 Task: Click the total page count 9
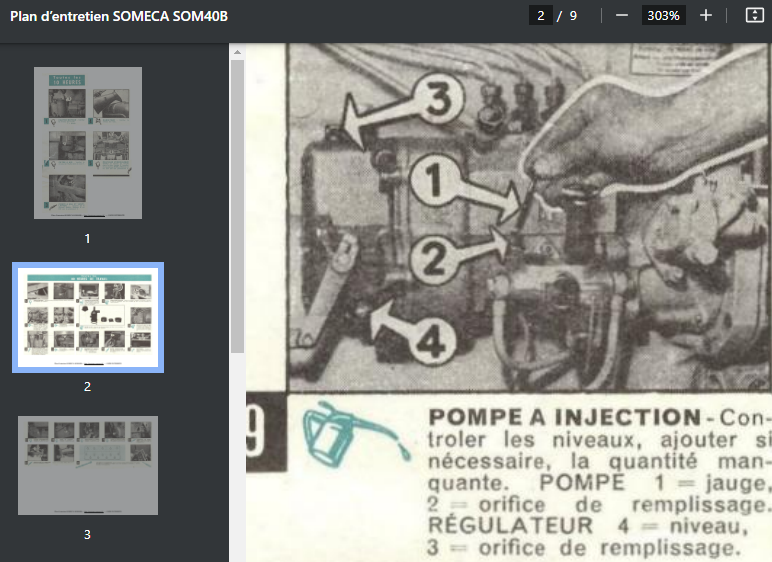pos(573,16)
